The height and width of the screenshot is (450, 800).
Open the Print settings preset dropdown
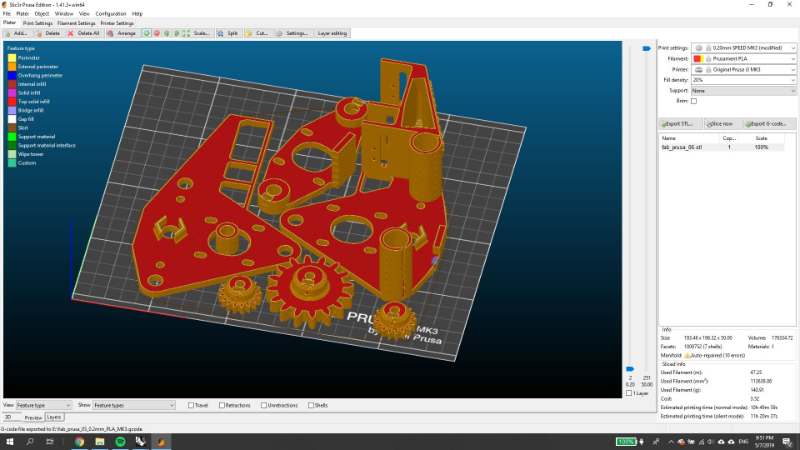coord(743,48)
